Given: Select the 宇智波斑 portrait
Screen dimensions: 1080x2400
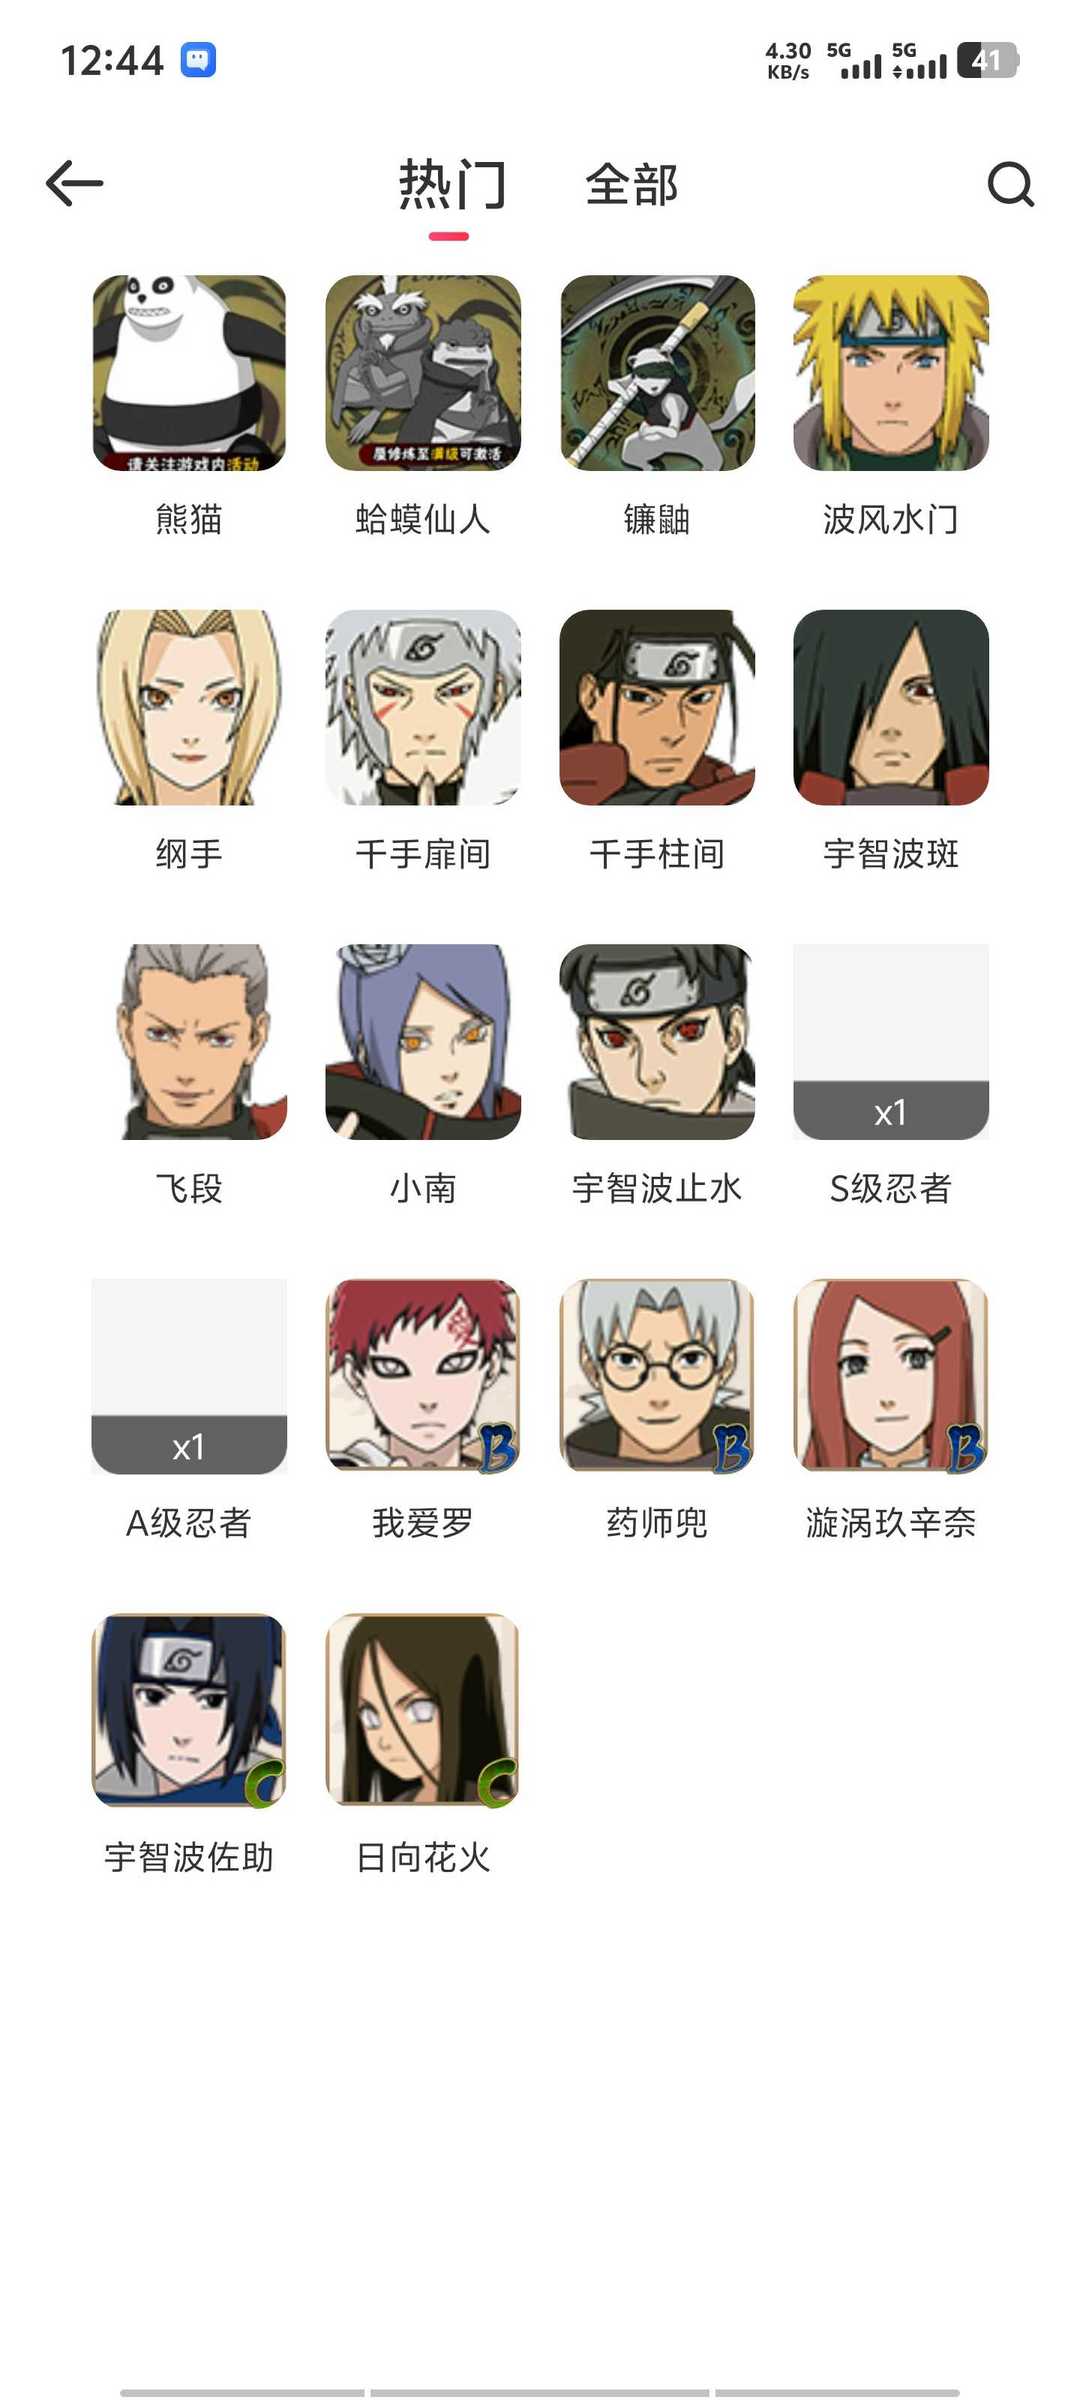Looking at the screenshot, I should click(891, 708).
